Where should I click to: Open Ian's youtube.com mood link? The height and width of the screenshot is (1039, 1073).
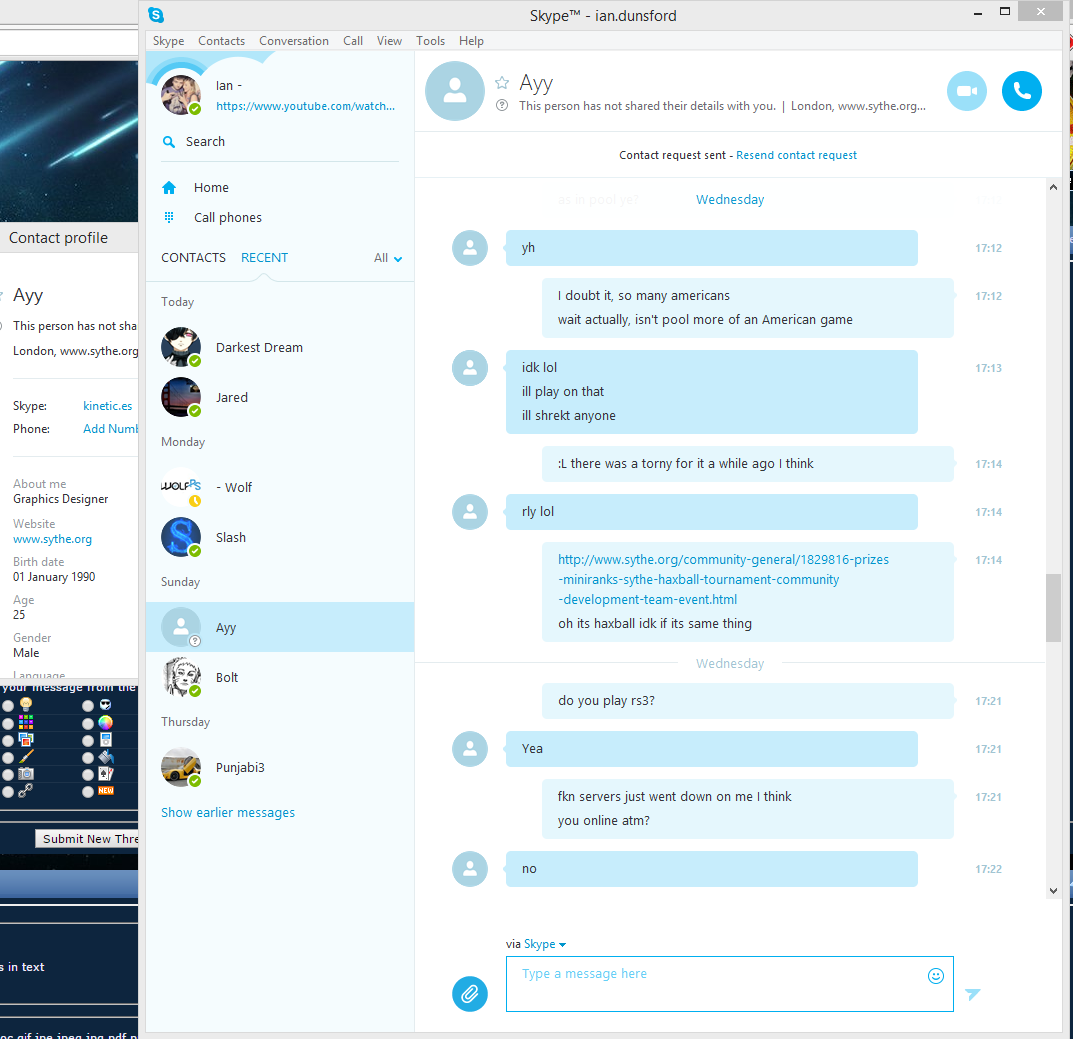[x=305, y=106]
